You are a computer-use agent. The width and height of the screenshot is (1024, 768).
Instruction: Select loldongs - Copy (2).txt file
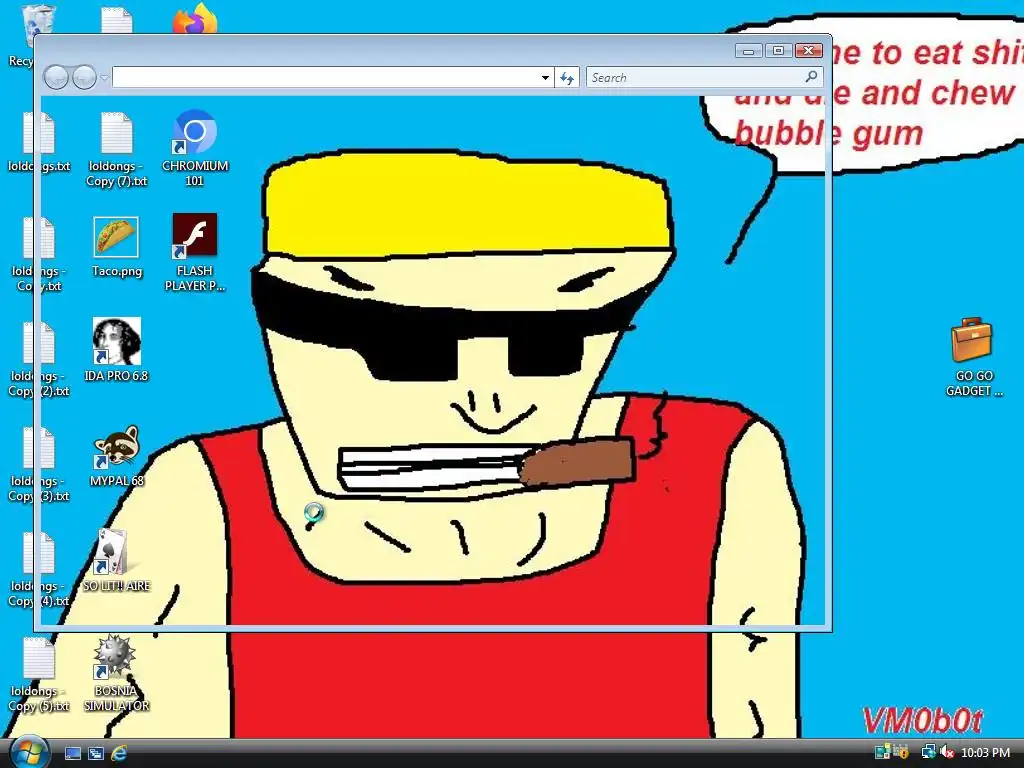pos(39,360)
